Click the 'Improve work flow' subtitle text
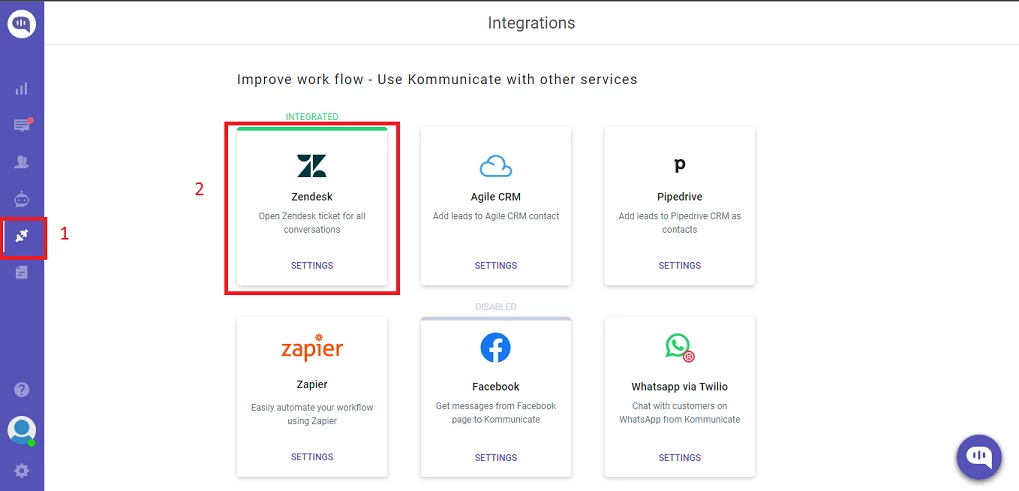1019x491 pixels. [437, 79]
